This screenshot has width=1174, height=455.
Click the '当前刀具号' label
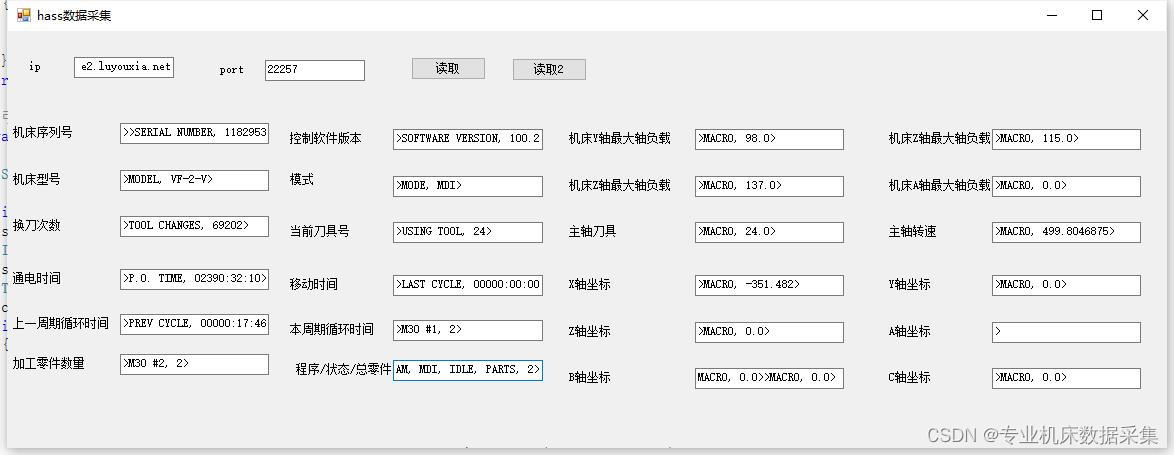[320, 231]
